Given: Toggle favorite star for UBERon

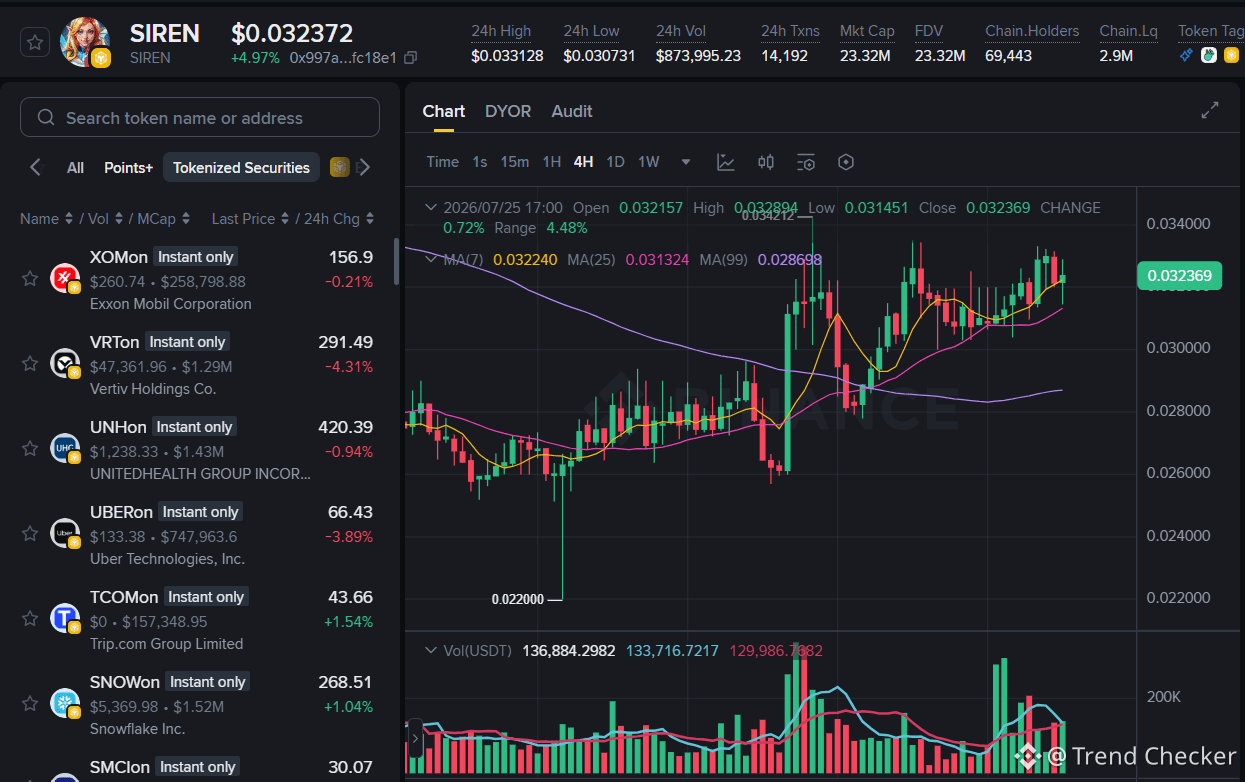Looking at the screenshot, I should pyautogui.click(x=30, y=533).
